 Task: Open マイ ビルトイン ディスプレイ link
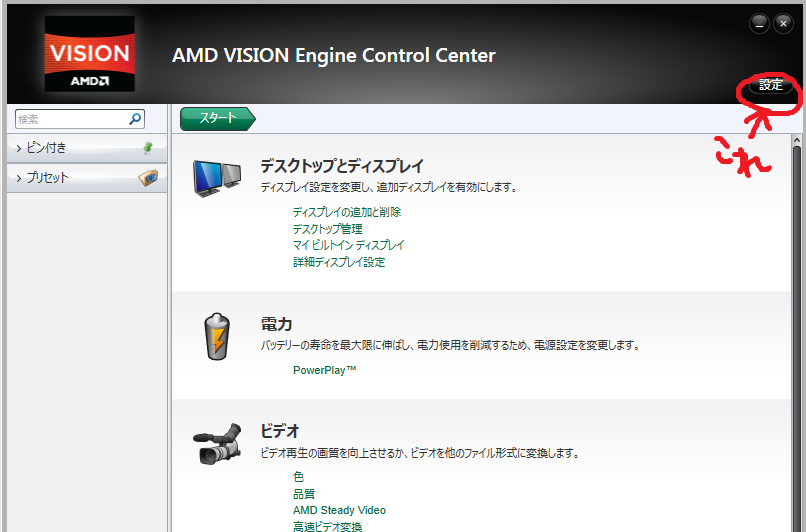coord(348,245)
